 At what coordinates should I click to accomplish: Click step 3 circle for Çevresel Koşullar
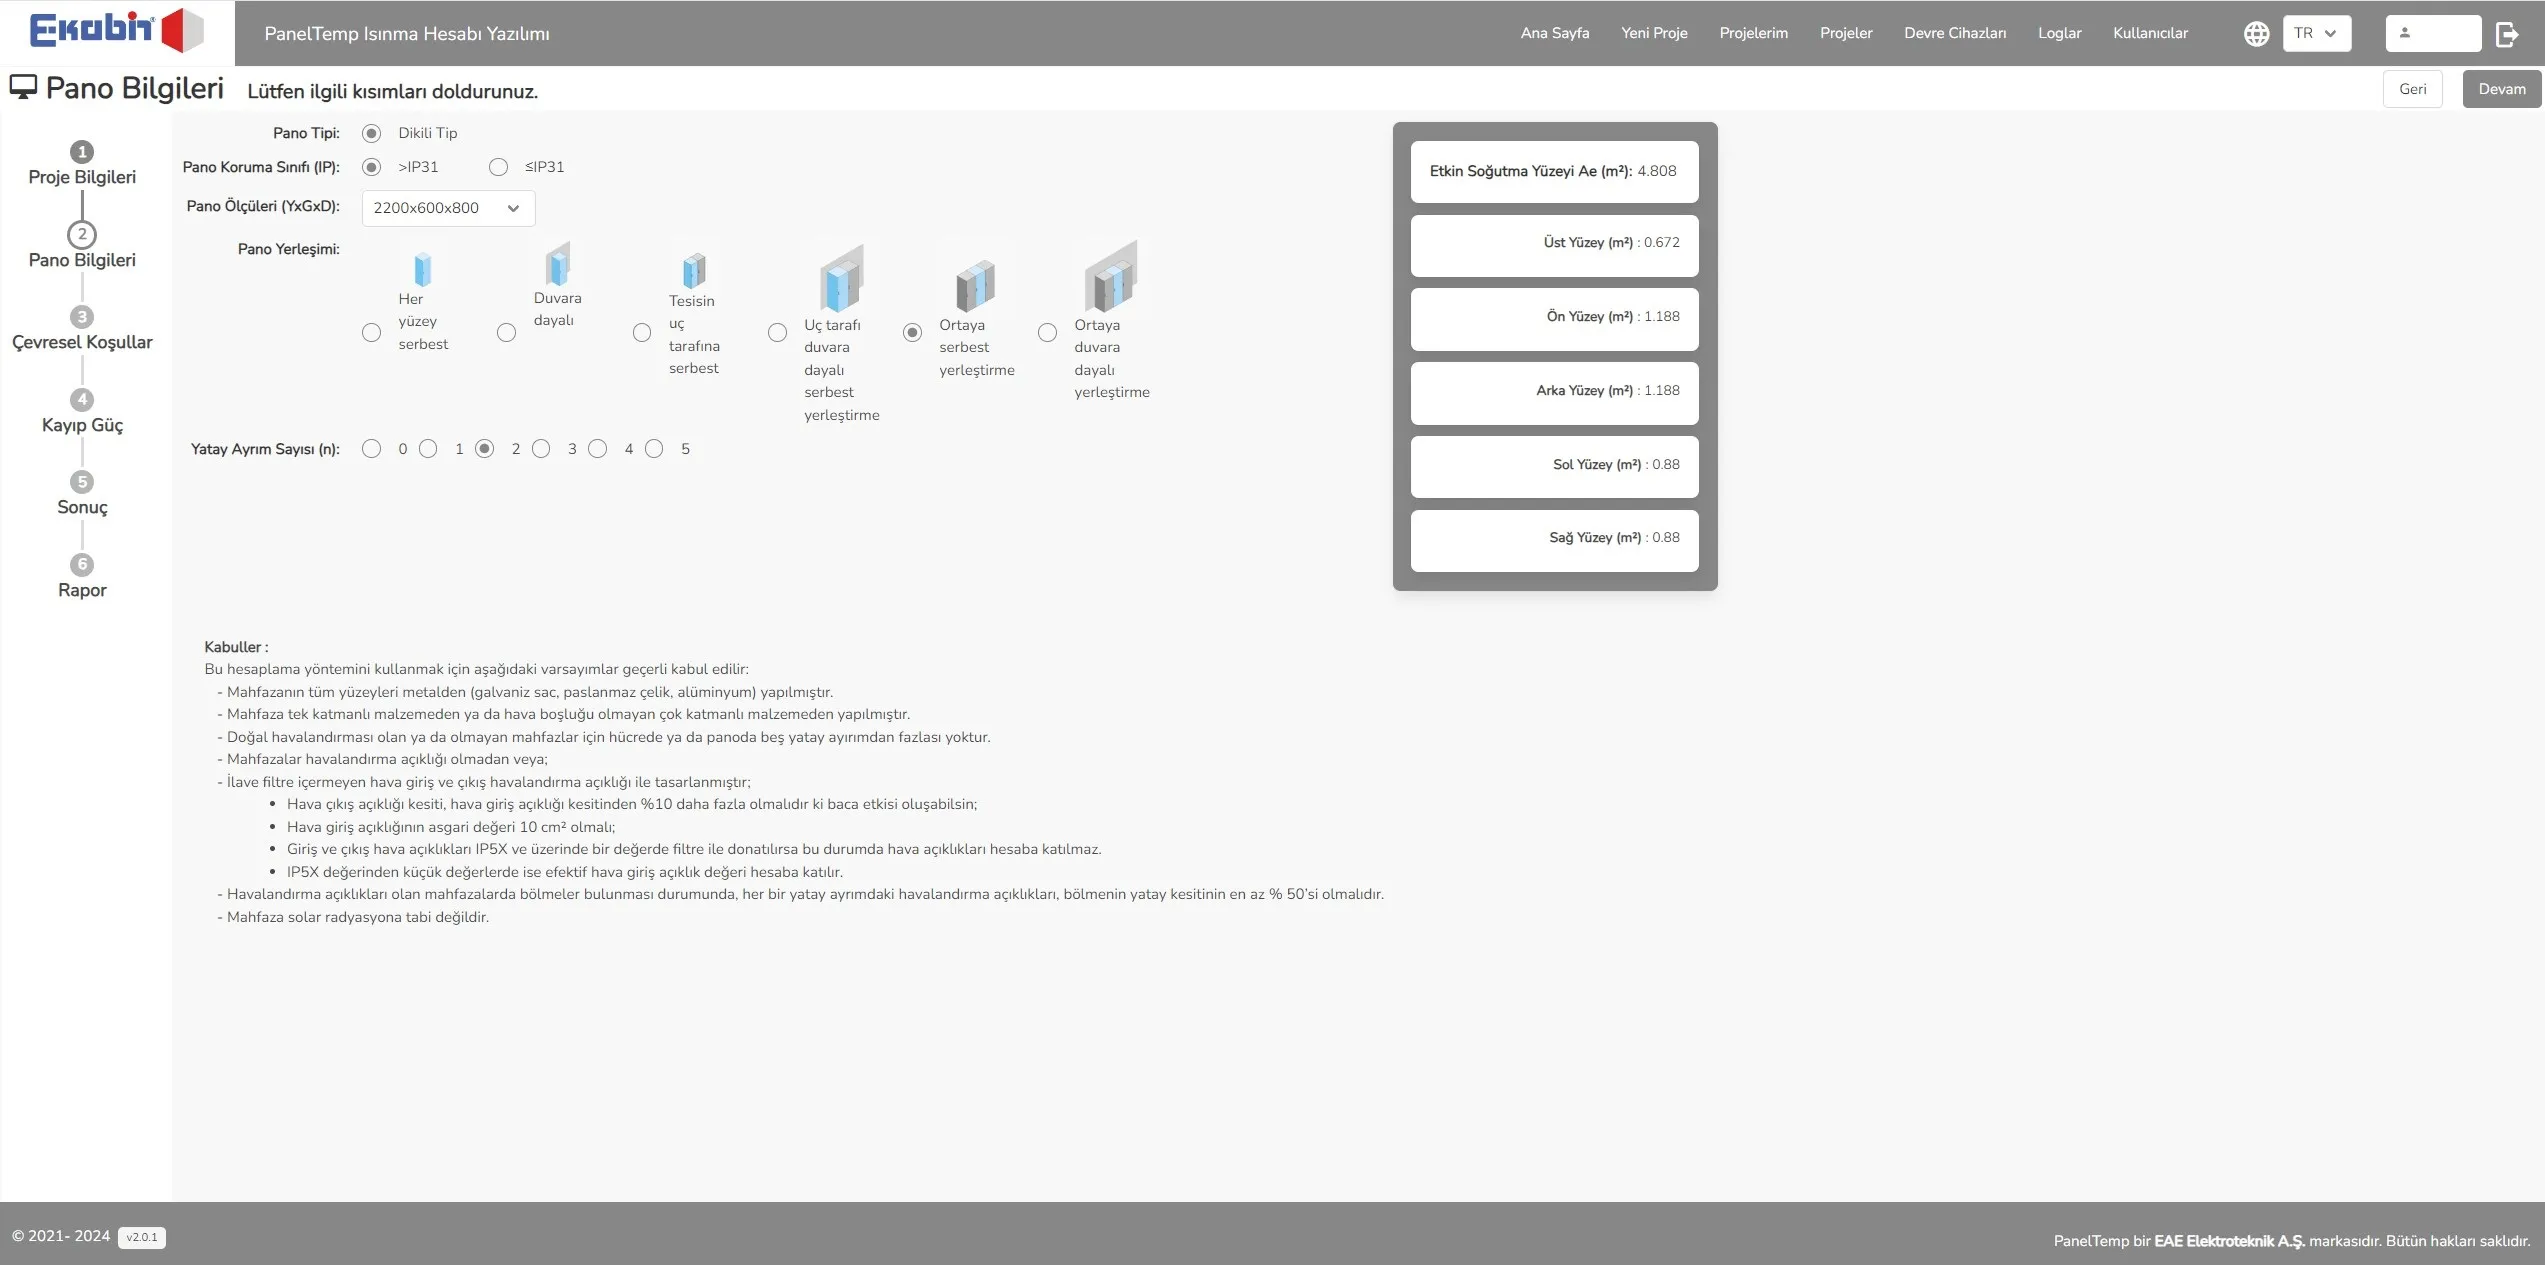[x=82, y=317]
